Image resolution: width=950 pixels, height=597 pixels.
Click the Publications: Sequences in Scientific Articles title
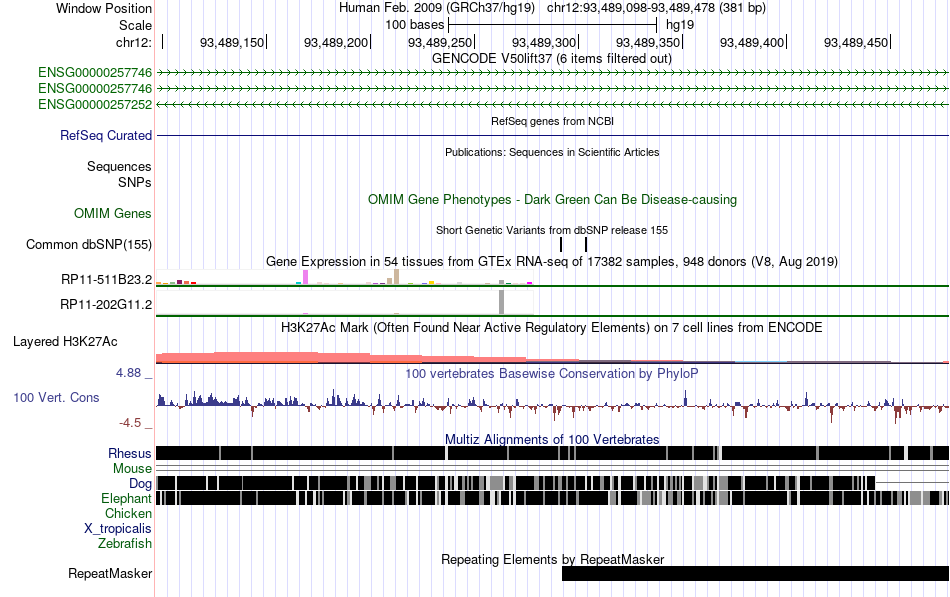coord(552,152)
